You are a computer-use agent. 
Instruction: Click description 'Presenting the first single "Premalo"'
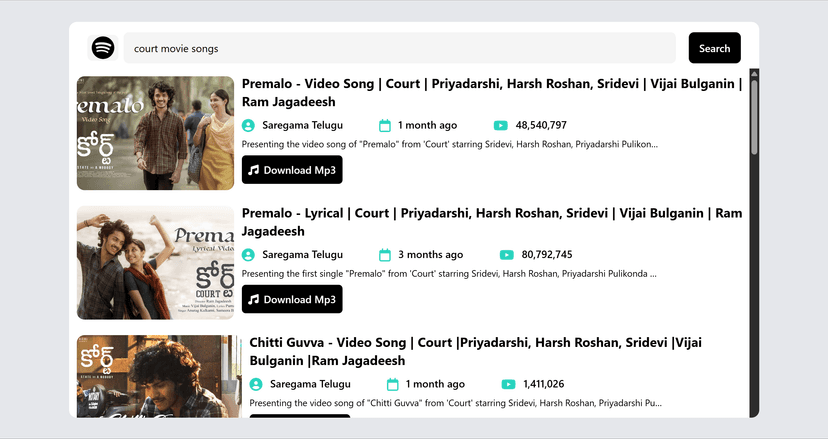click(449, 274)
